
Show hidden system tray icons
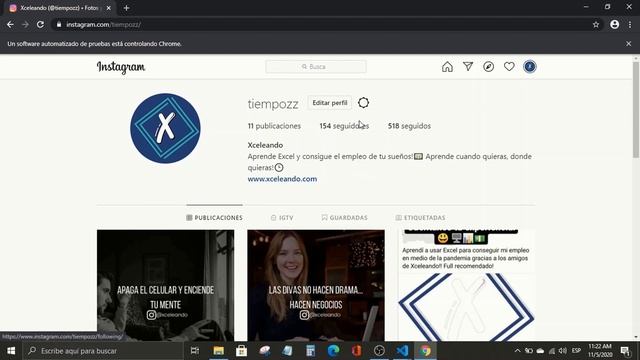[x=517, y=351]
